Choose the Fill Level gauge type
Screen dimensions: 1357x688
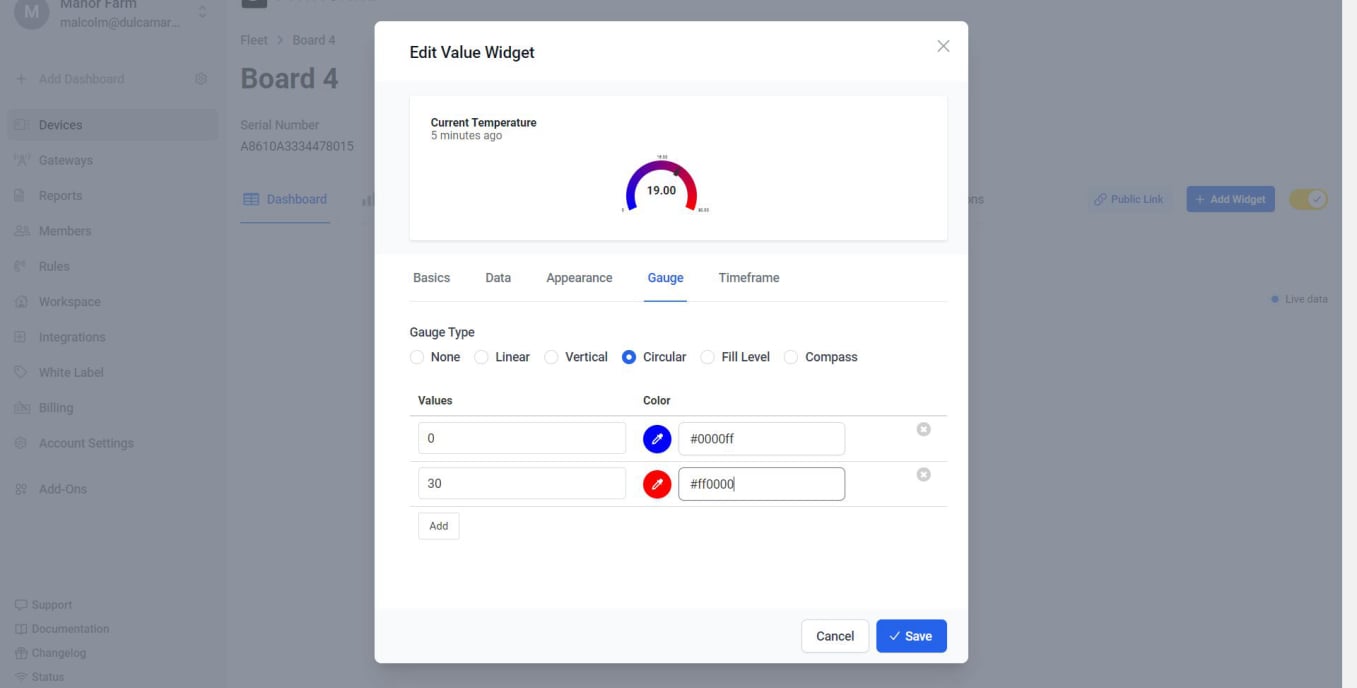tap(708, 357)
